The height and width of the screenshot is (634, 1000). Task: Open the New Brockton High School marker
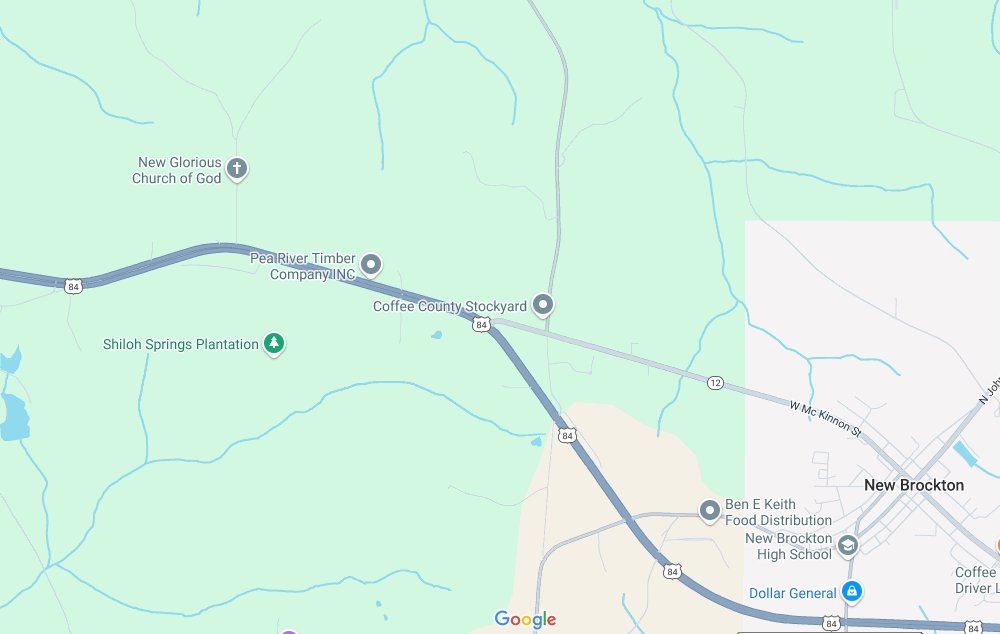[848, 546]
